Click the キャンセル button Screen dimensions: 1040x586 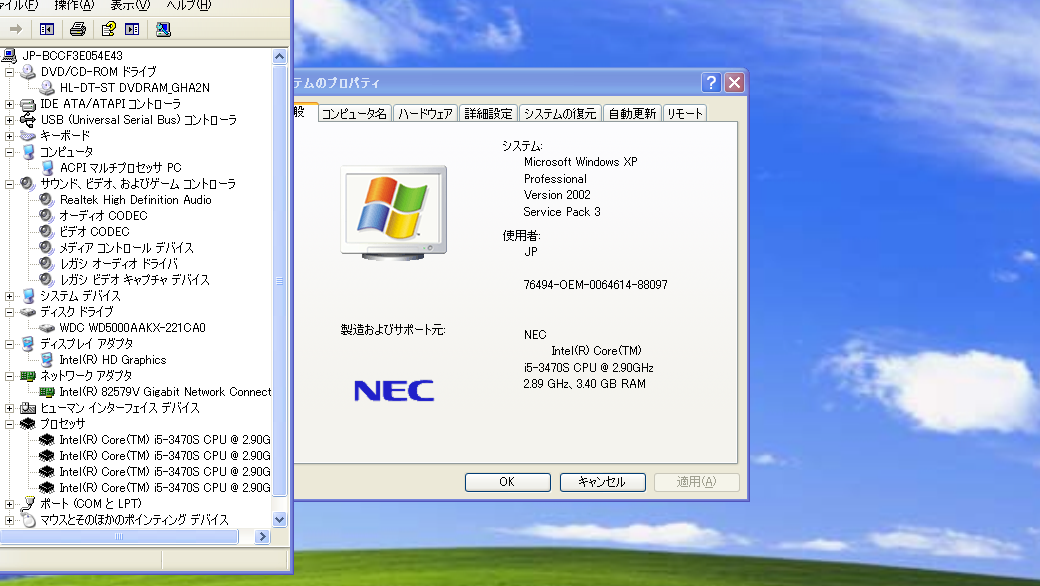pos(602,481)
